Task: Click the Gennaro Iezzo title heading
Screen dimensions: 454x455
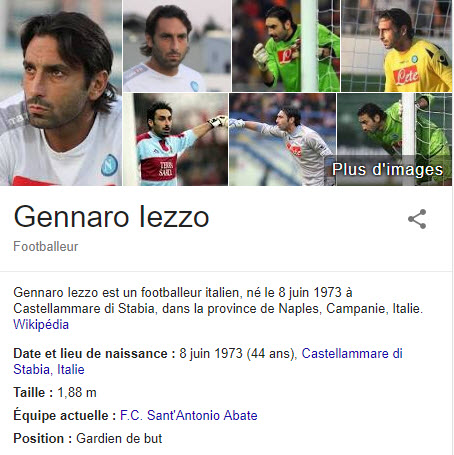Action: 111,217
